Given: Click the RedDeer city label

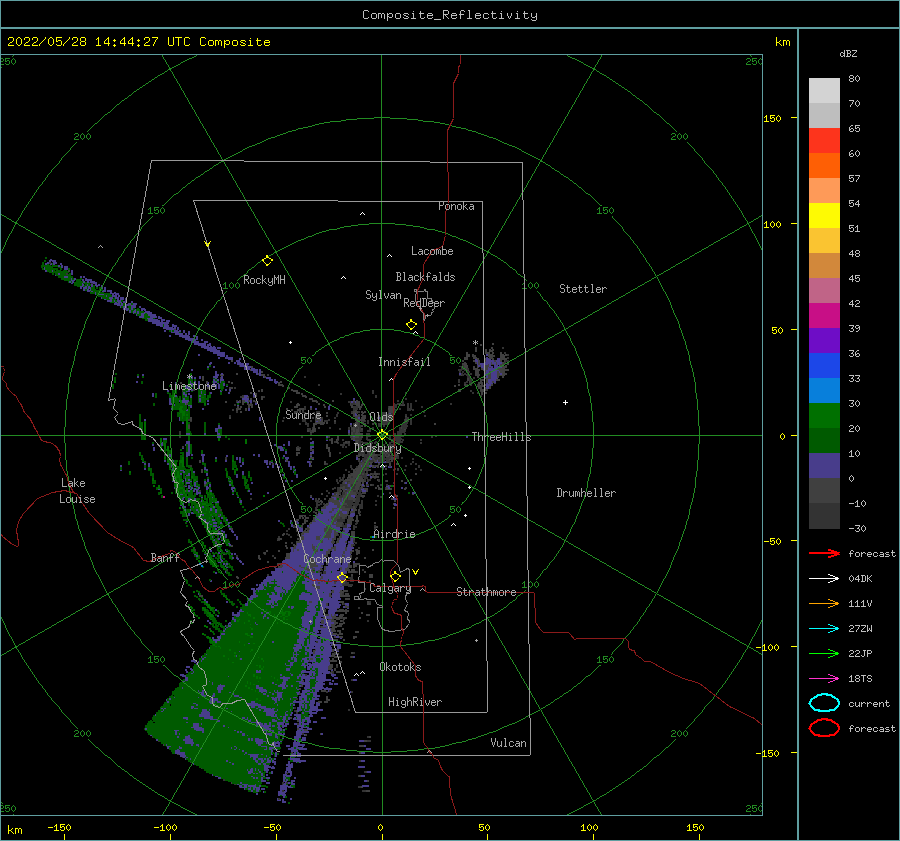Looking at the screenshot, I should click(x=424, y=303).
